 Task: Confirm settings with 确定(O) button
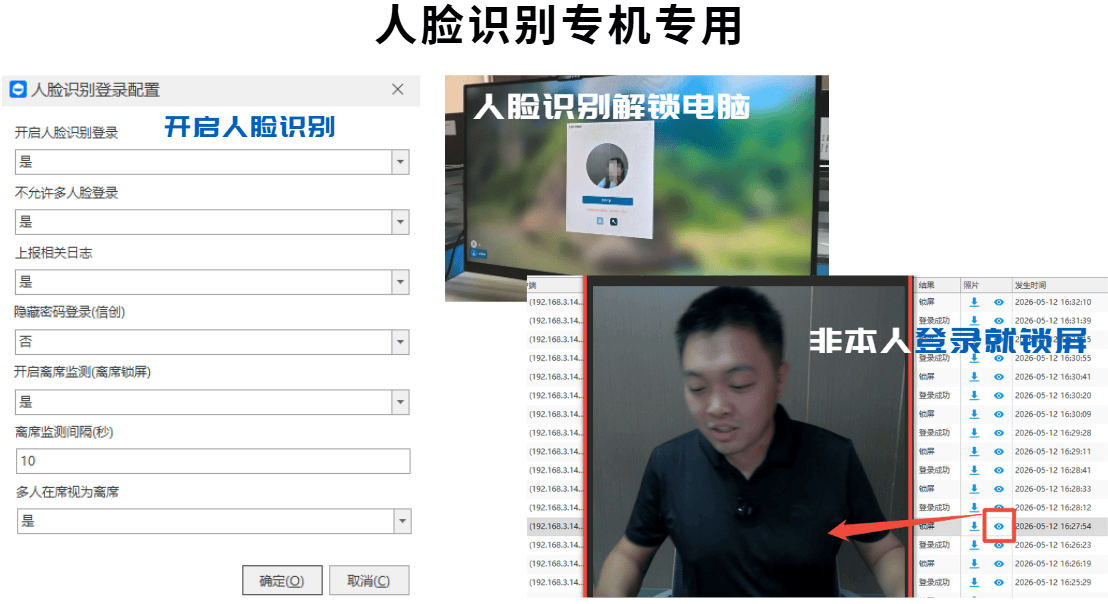[x=282, y=581]
